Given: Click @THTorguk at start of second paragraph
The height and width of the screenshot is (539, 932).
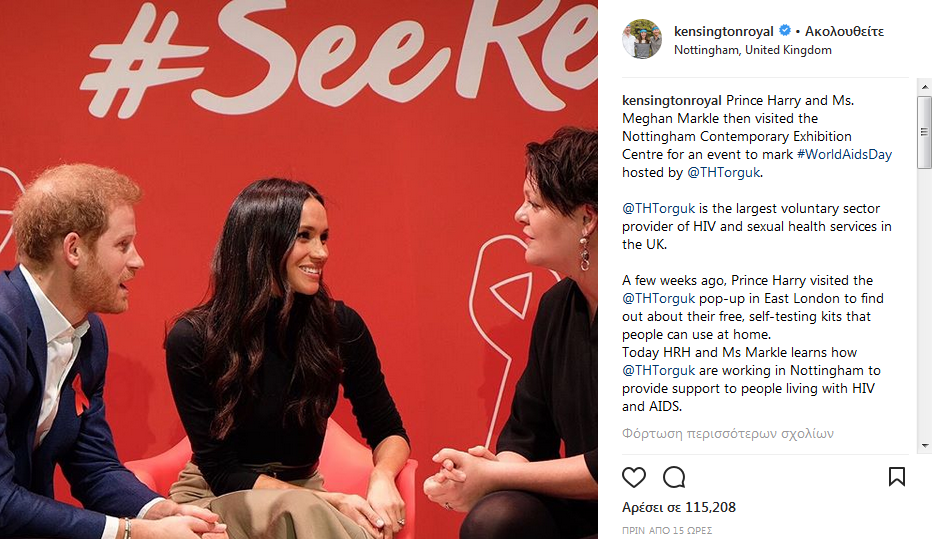Looking at the screenshot, I should pos(658,209).
